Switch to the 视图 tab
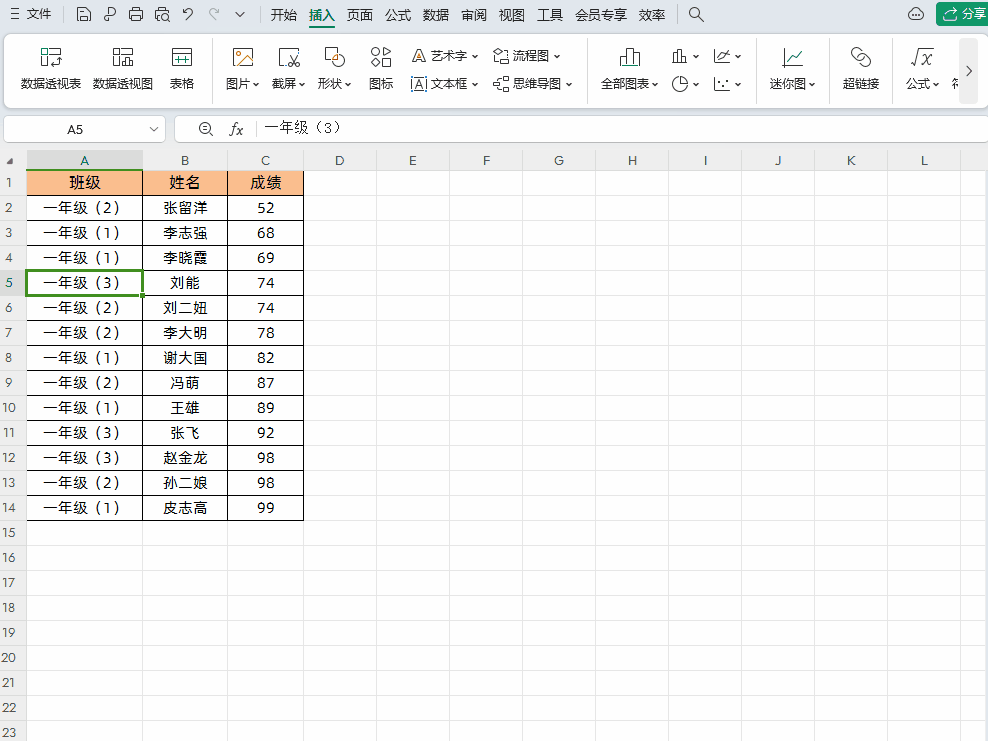The width and height of the screenshot is (988, 741). point(511,14)
